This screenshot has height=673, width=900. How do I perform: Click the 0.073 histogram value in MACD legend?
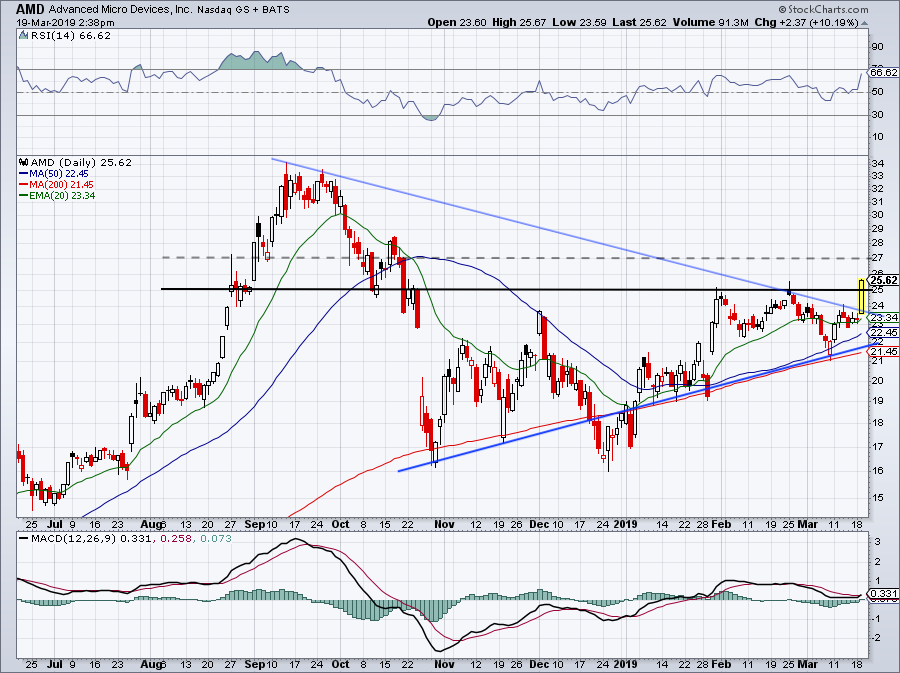(216, 539)
